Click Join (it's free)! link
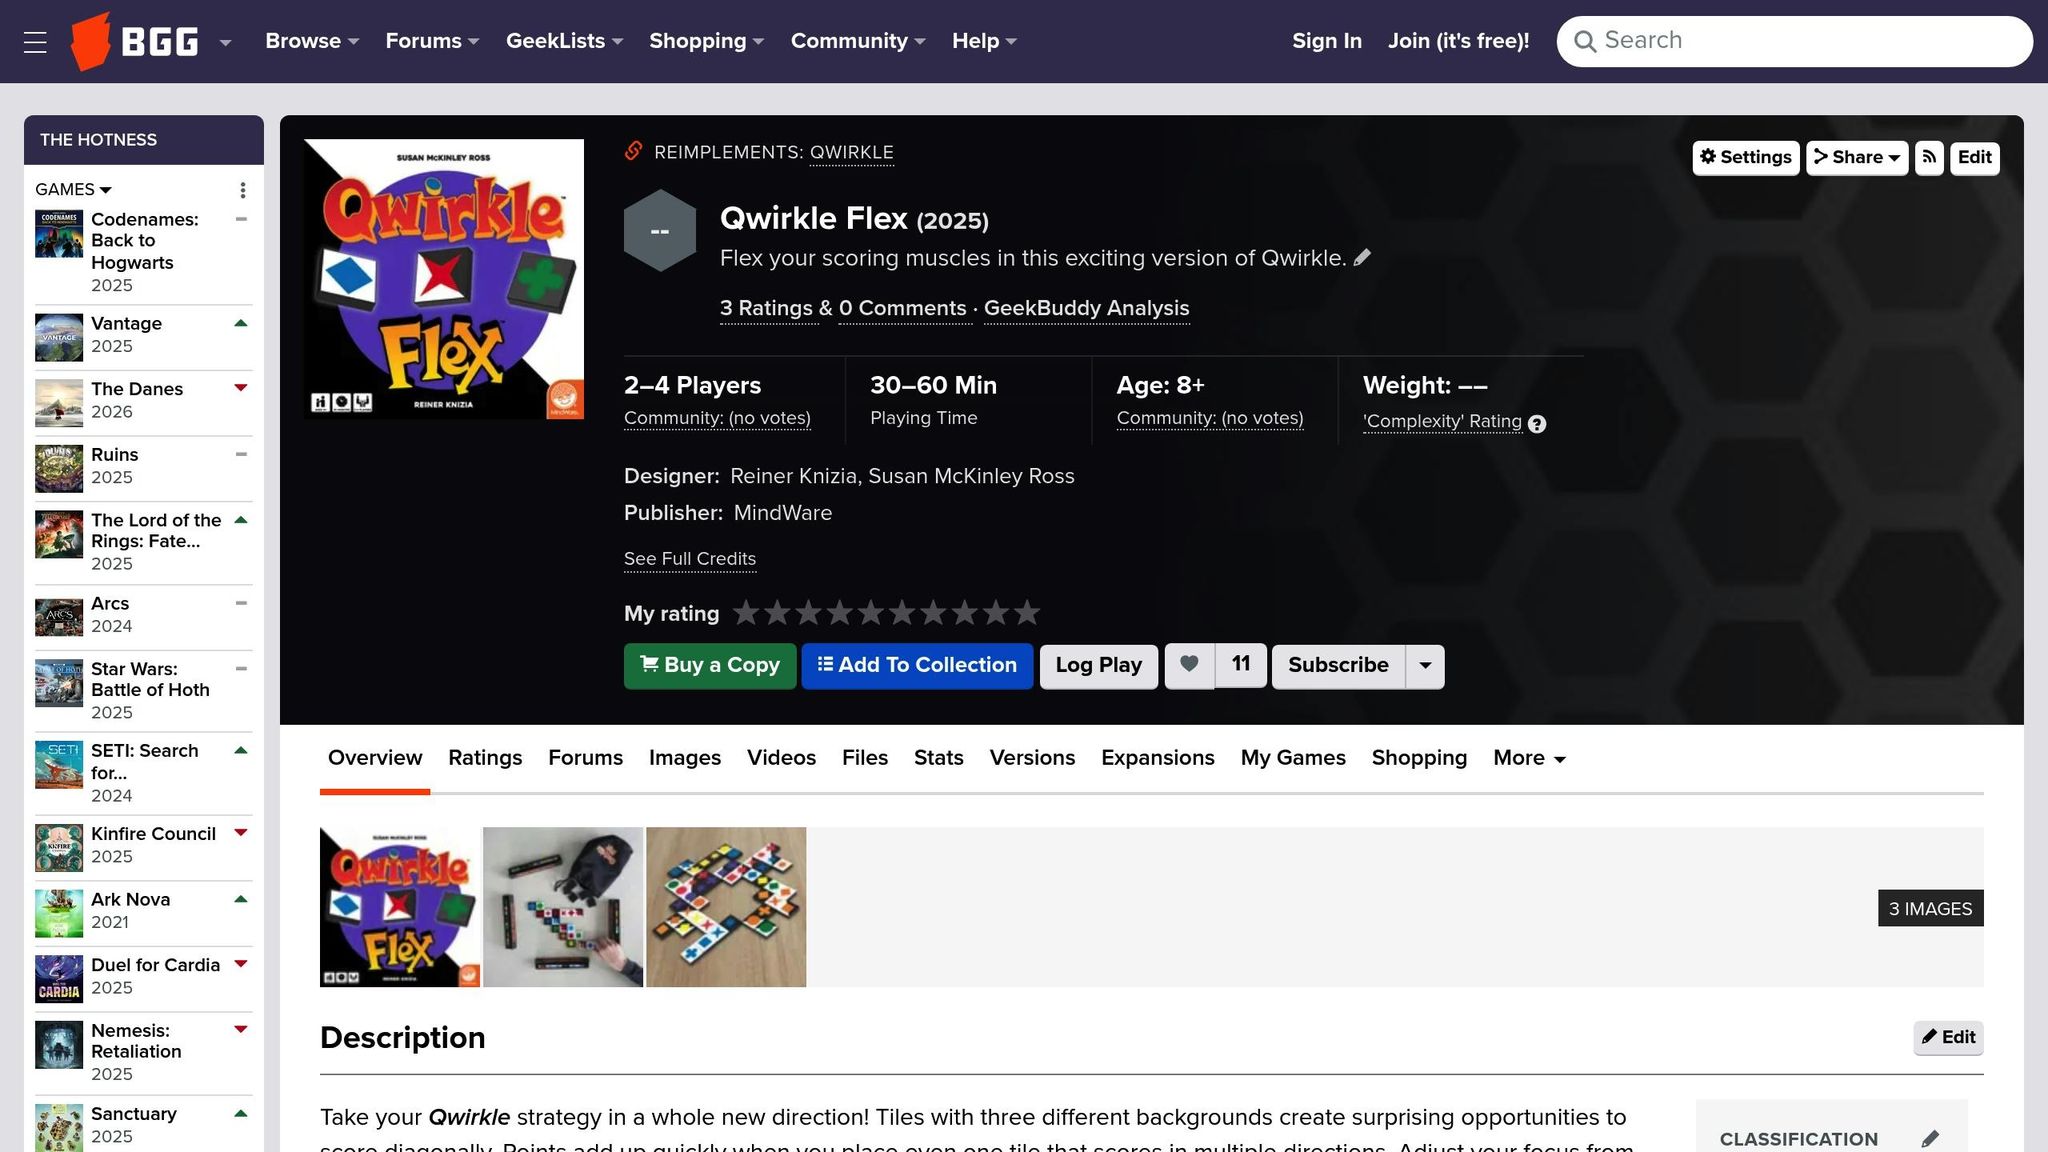 click(1458, 41)
